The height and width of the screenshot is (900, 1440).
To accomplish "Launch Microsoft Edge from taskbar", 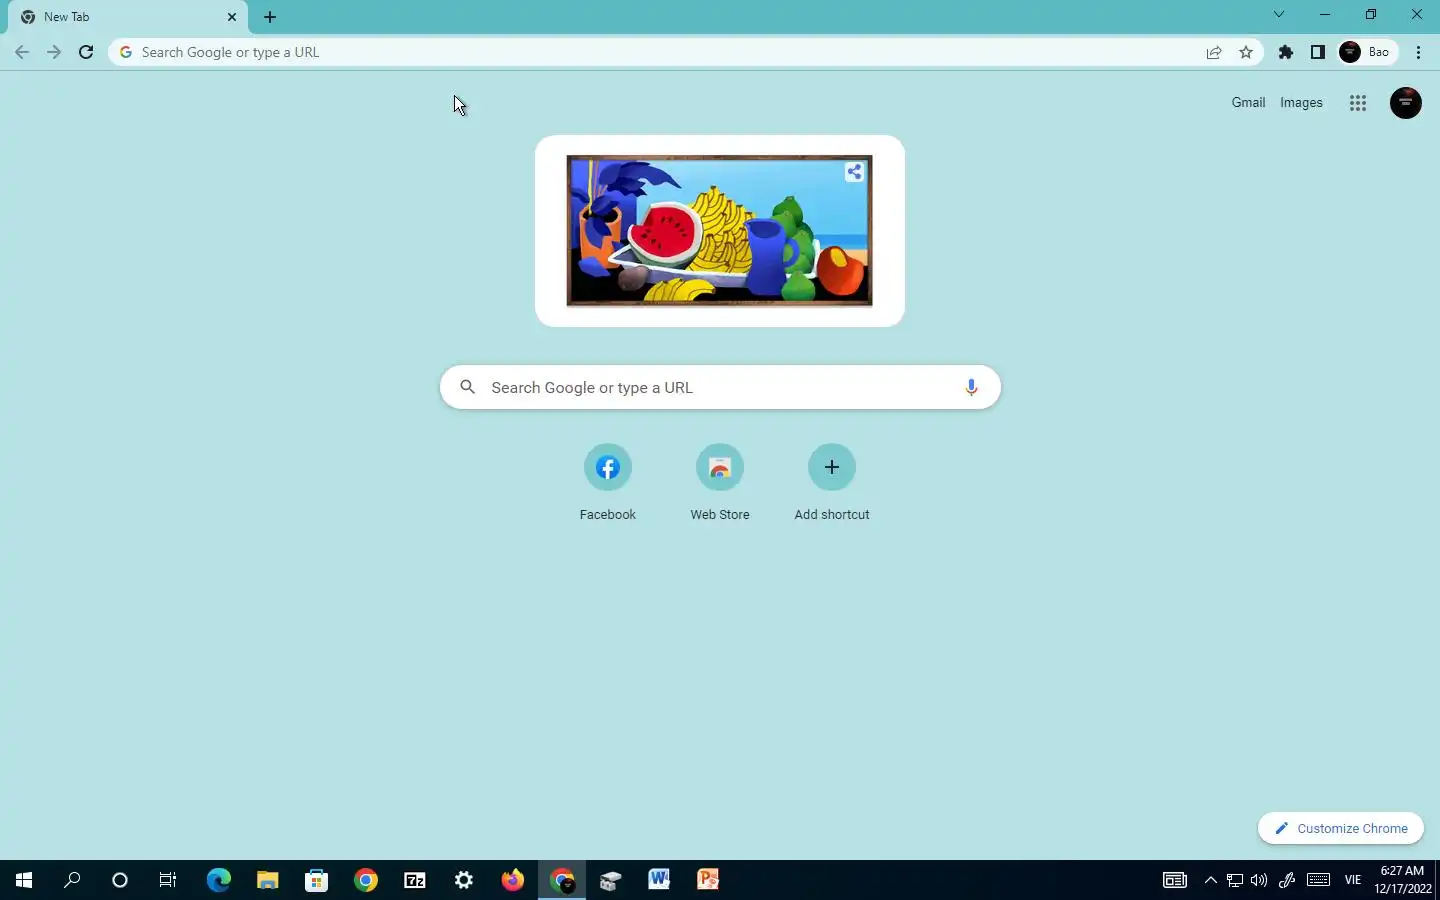I will click(x=218, y=880).
